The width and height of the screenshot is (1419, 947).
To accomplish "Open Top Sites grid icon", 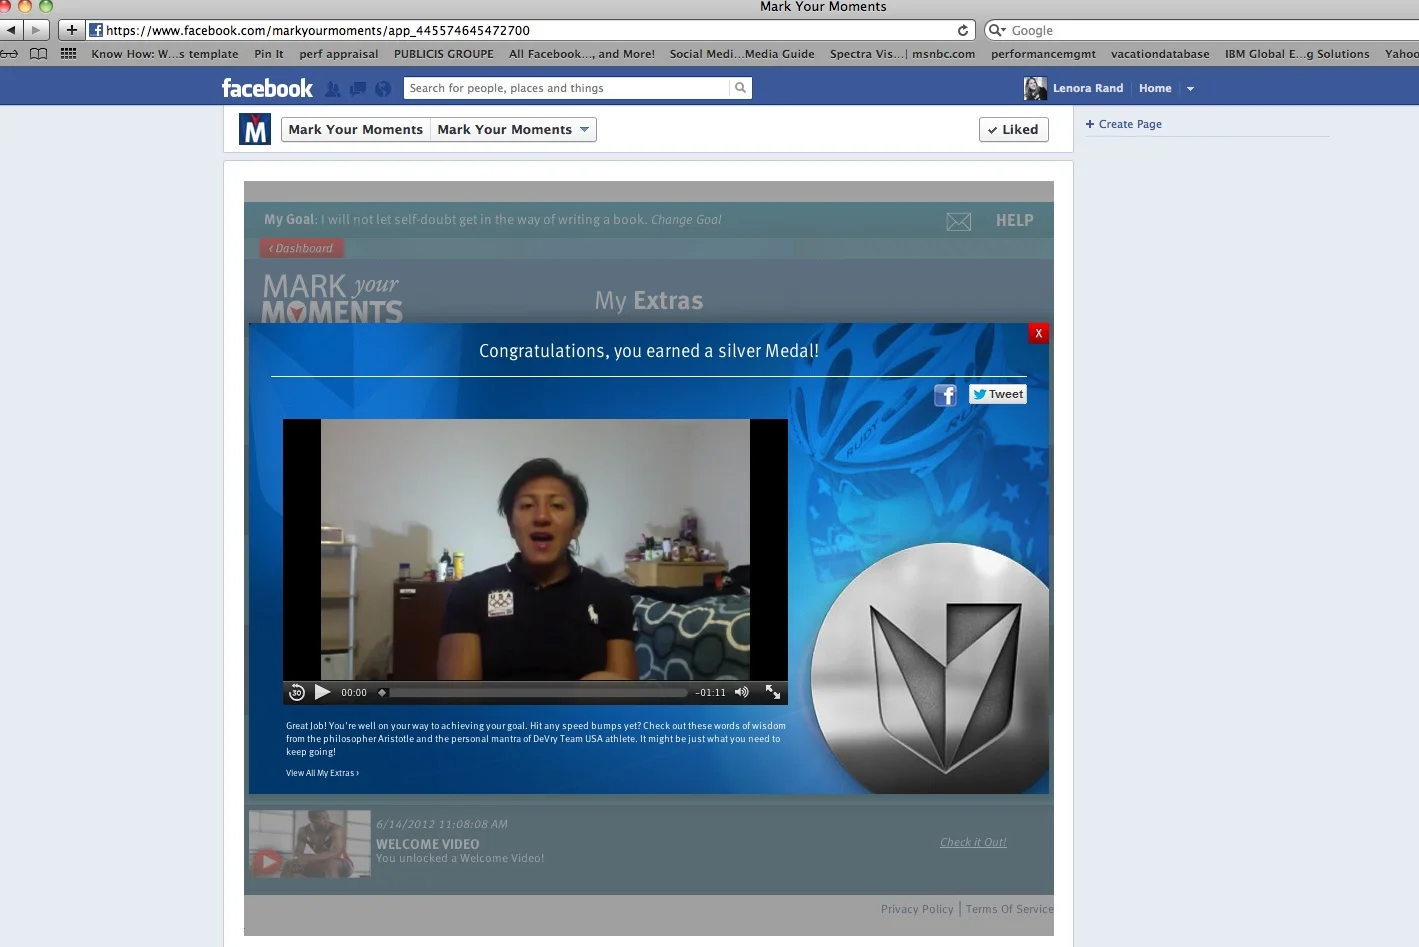I will point(68,54).
